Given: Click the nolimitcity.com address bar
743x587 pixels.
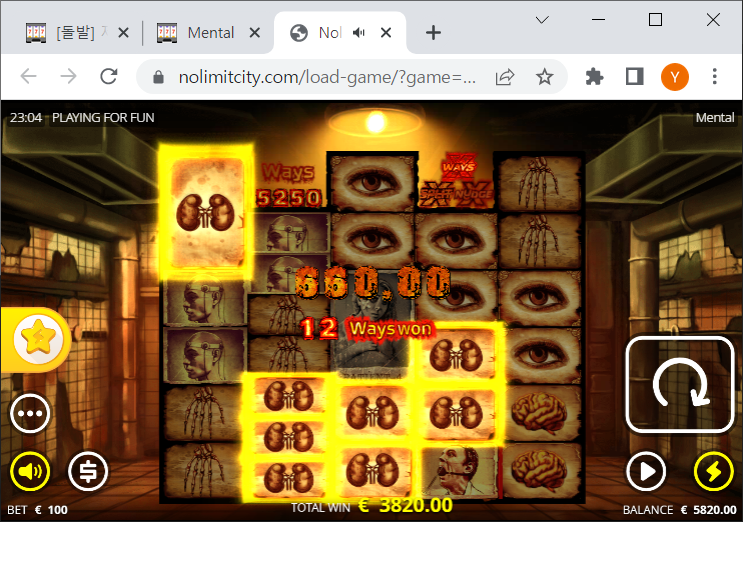Looking at the screenshot, I should coord(327,77).
